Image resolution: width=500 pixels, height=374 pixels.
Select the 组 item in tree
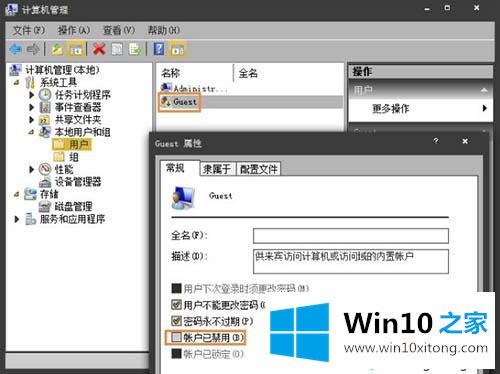click(74, 157)
